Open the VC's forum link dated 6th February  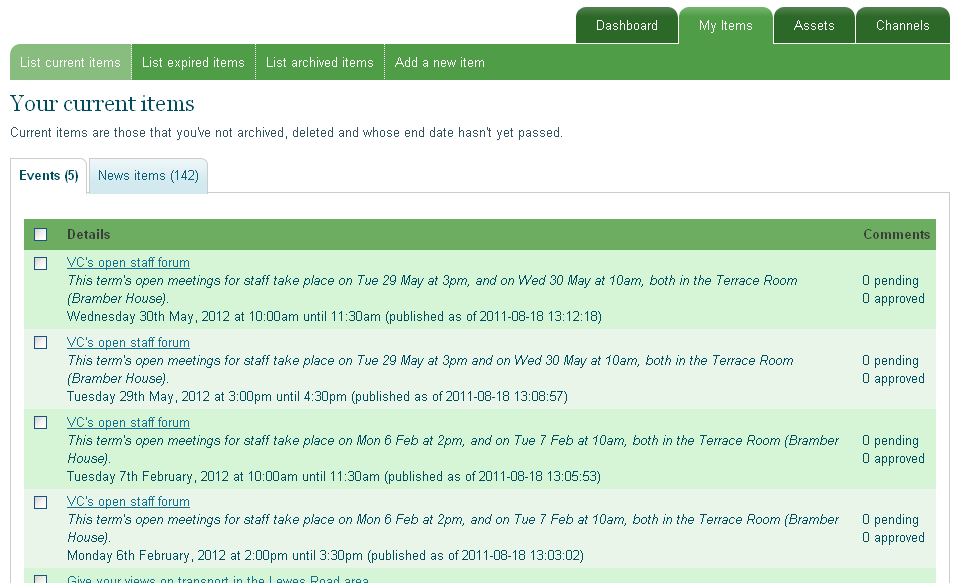pos(128,502)
